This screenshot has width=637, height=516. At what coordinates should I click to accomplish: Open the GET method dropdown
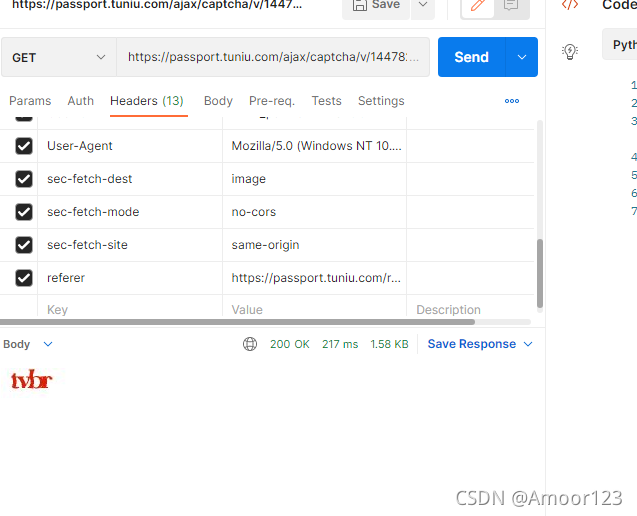coord(59,57)
